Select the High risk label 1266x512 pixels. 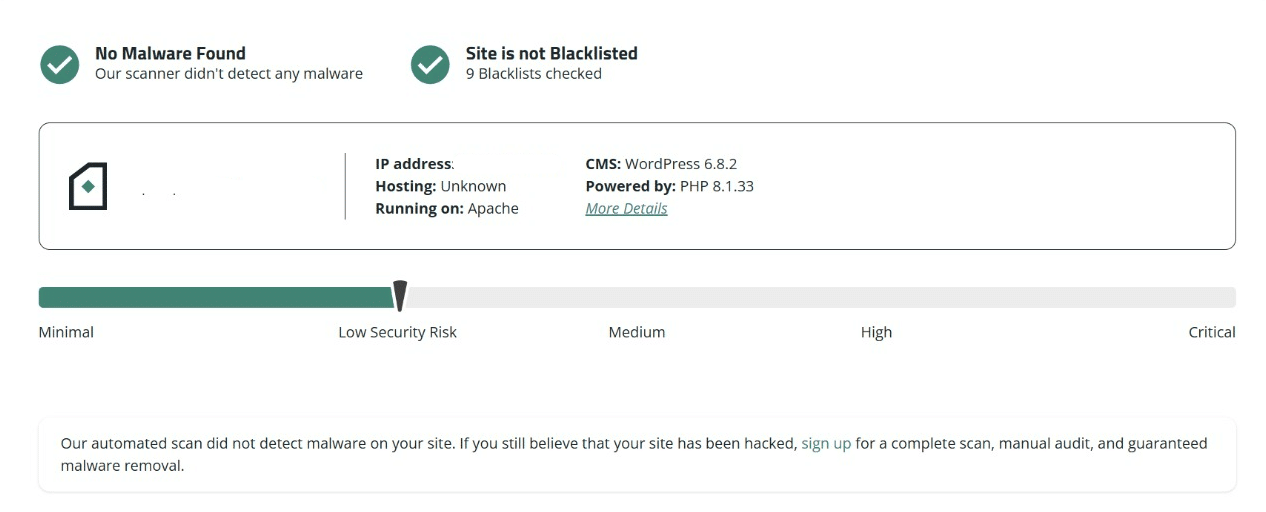(x=876, y=332)
